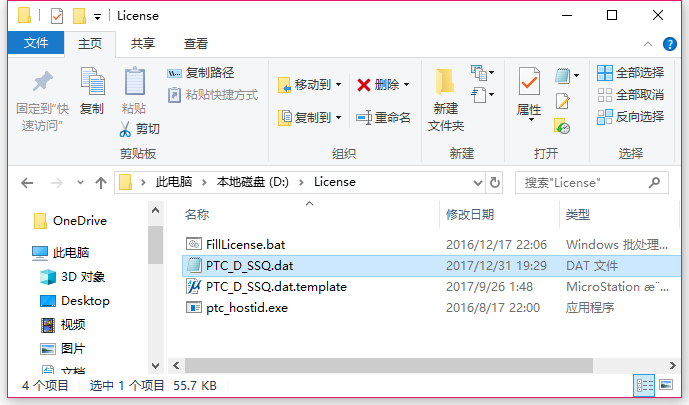Click 反向选择 (Invert selection) button
This screenshot has width=689, height=405.
[631, 117]
